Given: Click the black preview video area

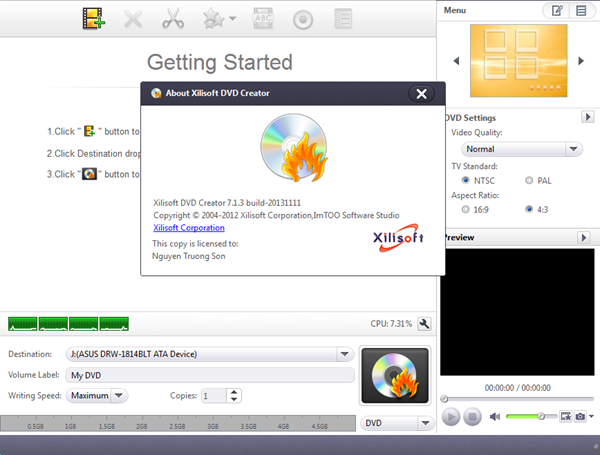Looking at the screenshot, I should [517, 312].
